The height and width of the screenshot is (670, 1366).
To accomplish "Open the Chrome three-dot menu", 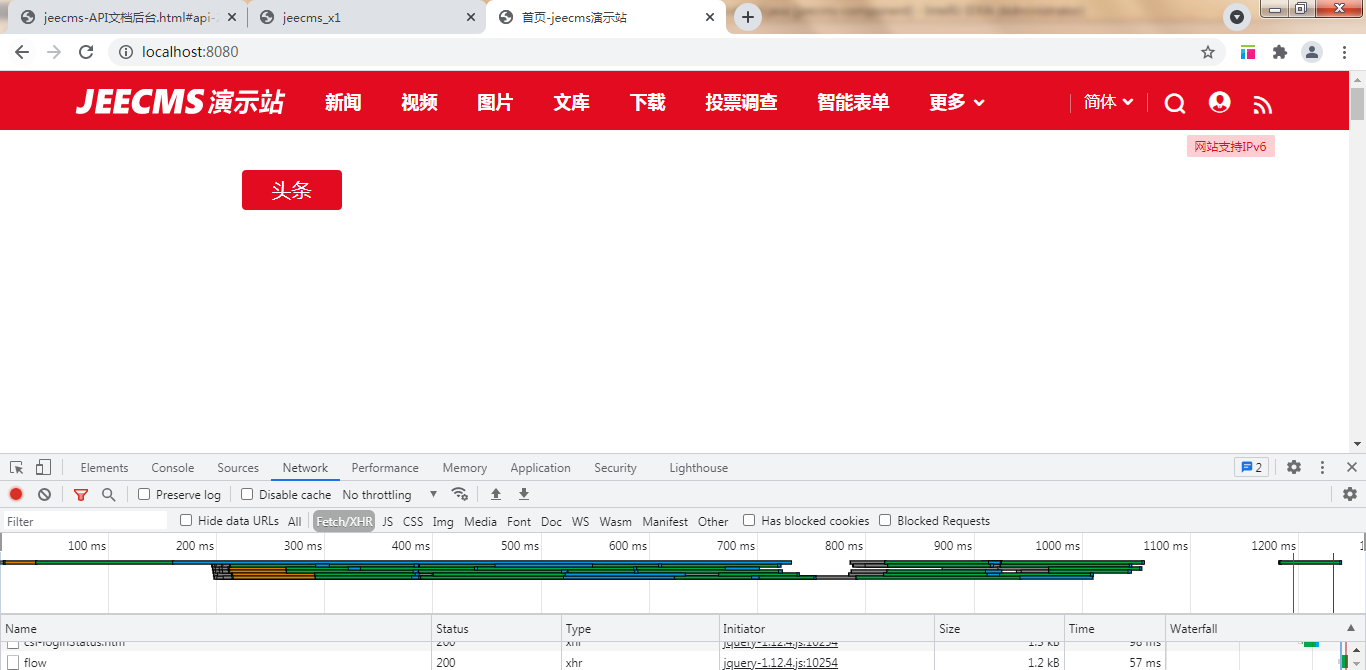I will (x=1343, y=52).
